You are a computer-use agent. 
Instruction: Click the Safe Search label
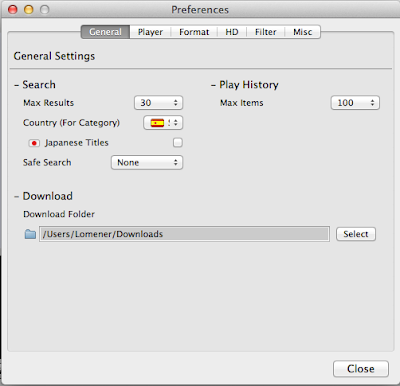coord(47,162)
